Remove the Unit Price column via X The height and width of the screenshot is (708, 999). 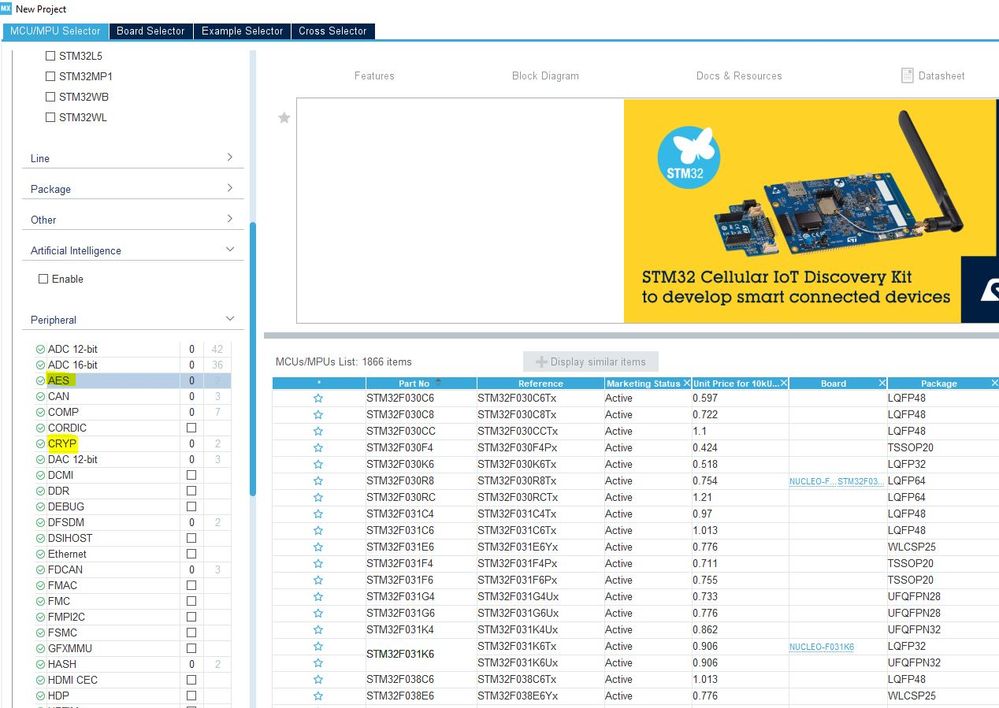coord(784,383)
